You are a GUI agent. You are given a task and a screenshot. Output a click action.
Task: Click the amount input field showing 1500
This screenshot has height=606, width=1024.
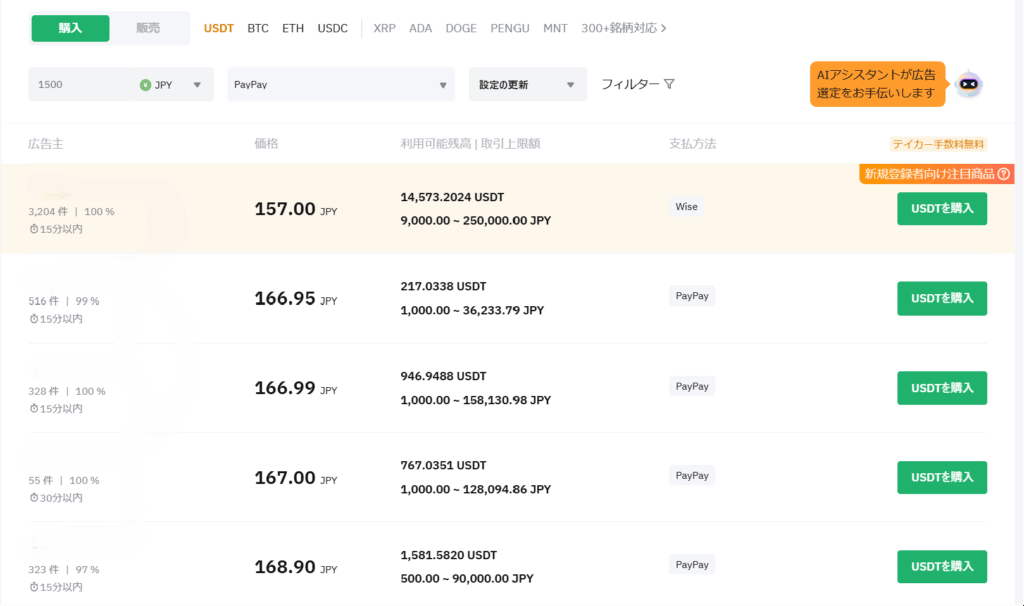80,85
